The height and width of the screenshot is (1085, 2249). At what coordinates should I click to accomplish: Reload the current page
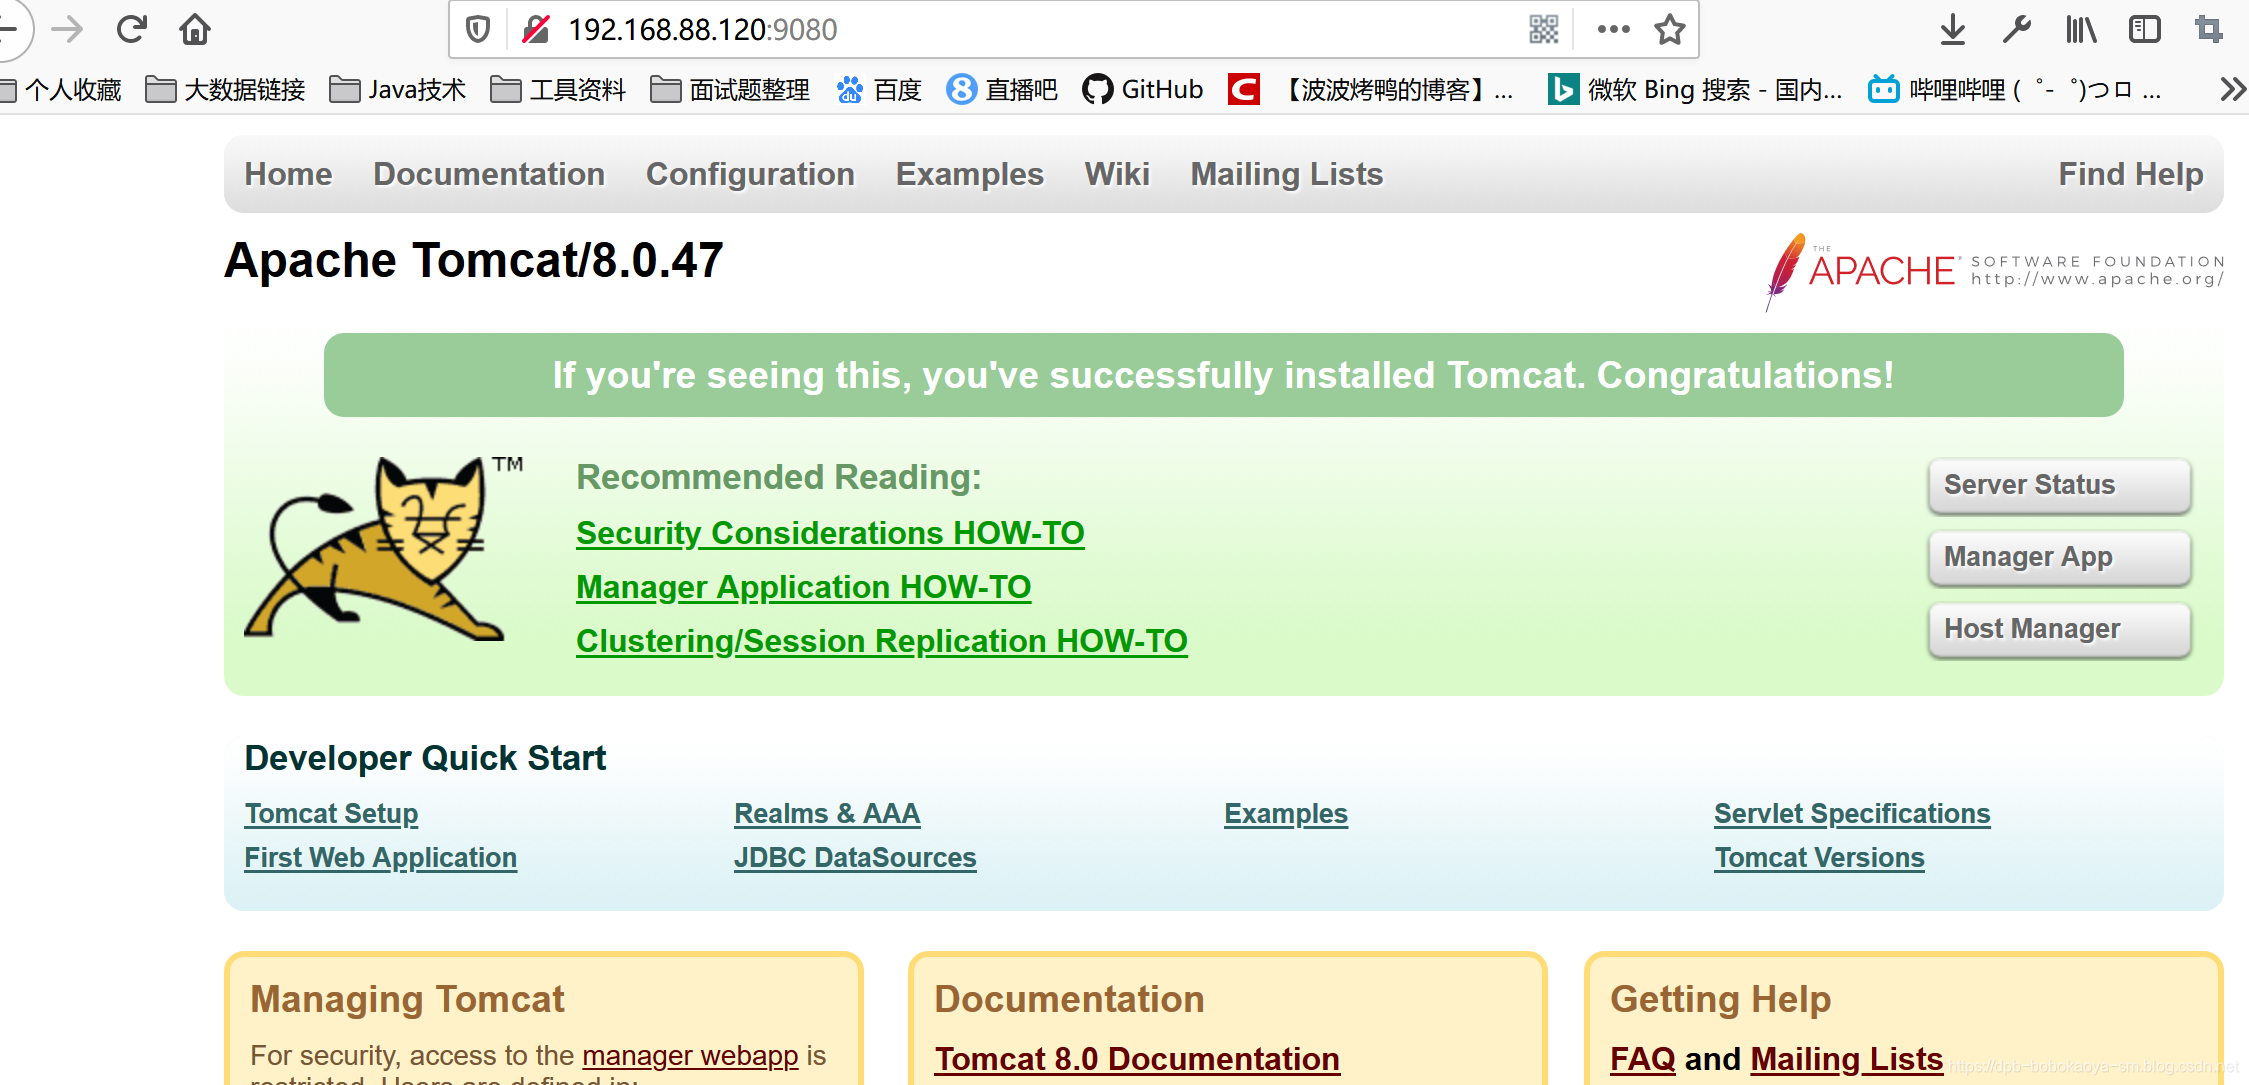pos(131,30)
